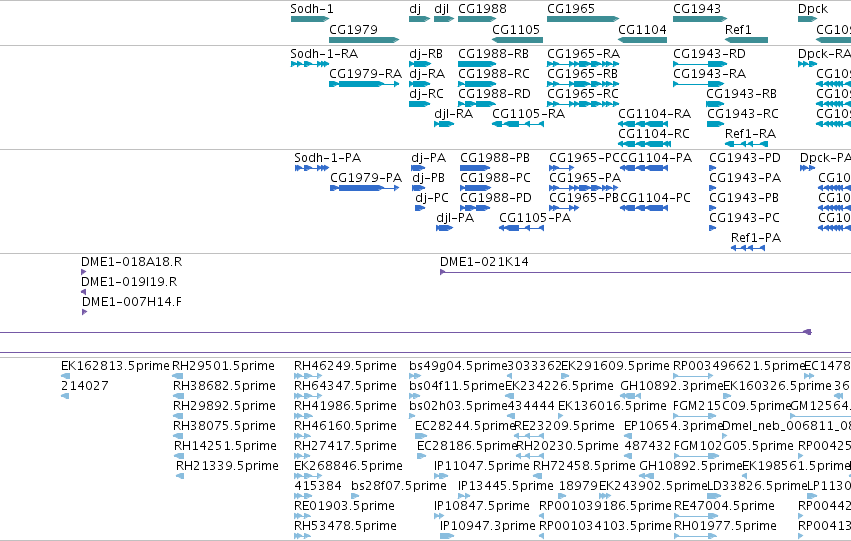Click the CG1943-RD transcript
851x541 pixels.
700,64
